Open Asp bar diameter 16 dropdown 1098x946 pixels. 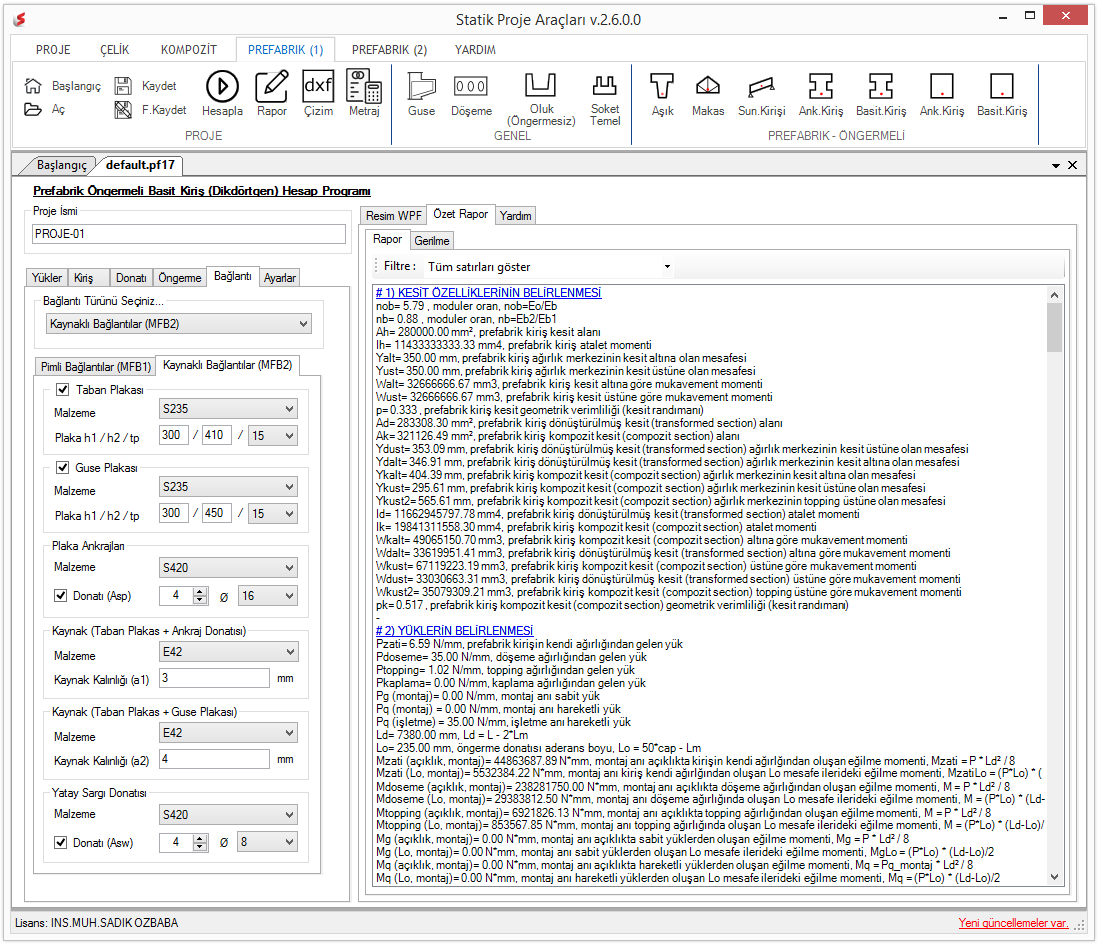[x=267, y=596]
